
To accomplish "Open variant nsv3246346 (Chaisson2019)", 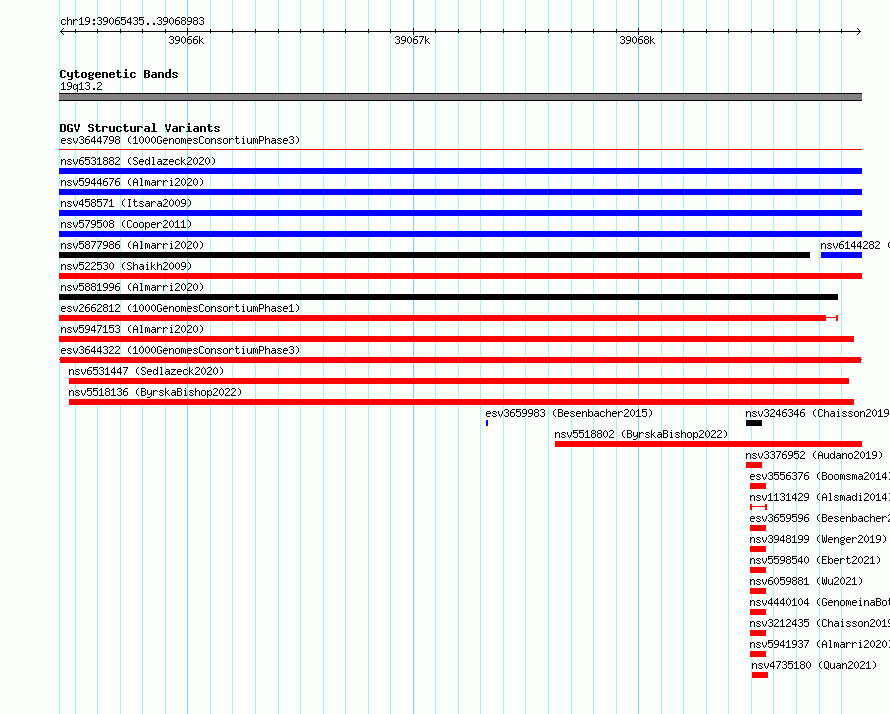I will click(817, 413).
